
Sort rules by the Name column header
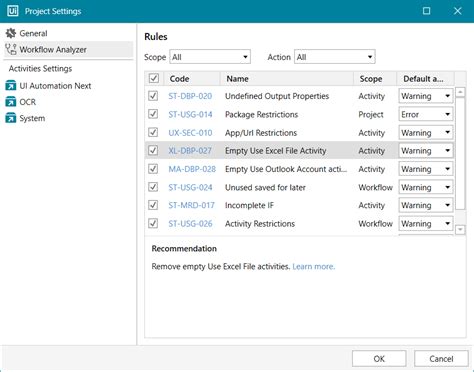tap(287, 79)
